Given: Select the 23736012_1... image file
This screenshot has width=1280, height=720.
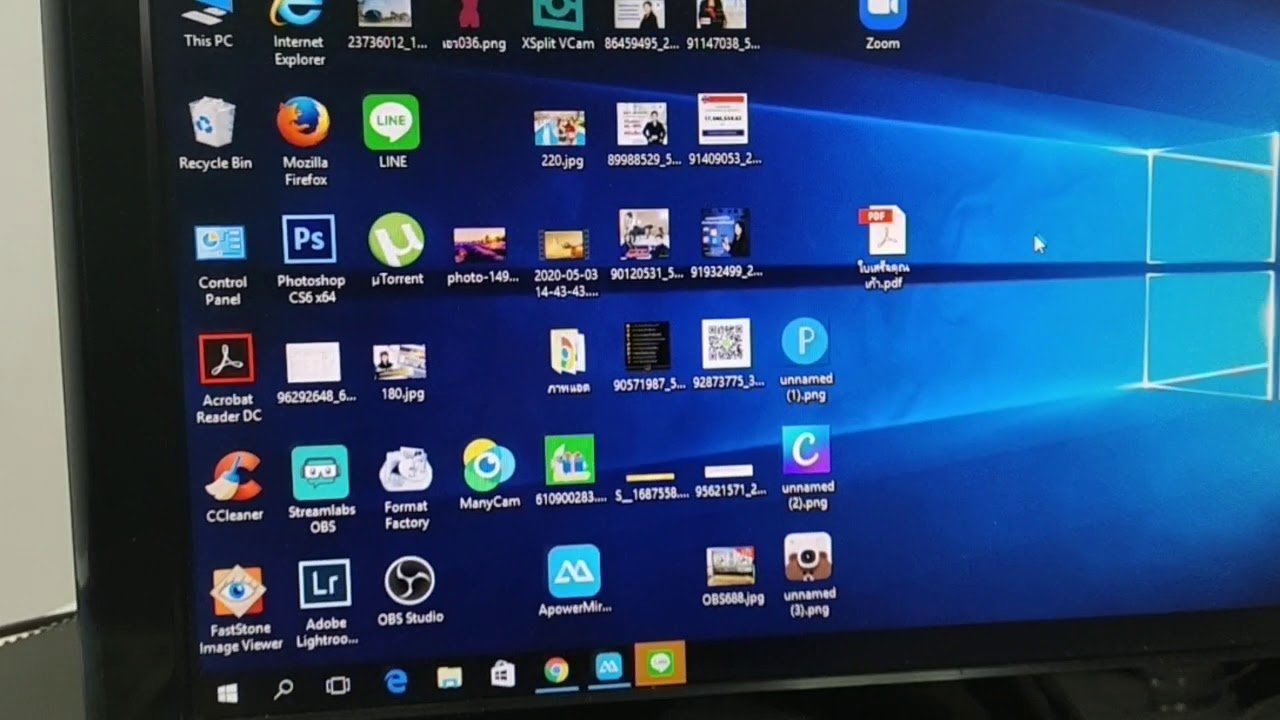Looking at the screenshot, I should 385,26.
